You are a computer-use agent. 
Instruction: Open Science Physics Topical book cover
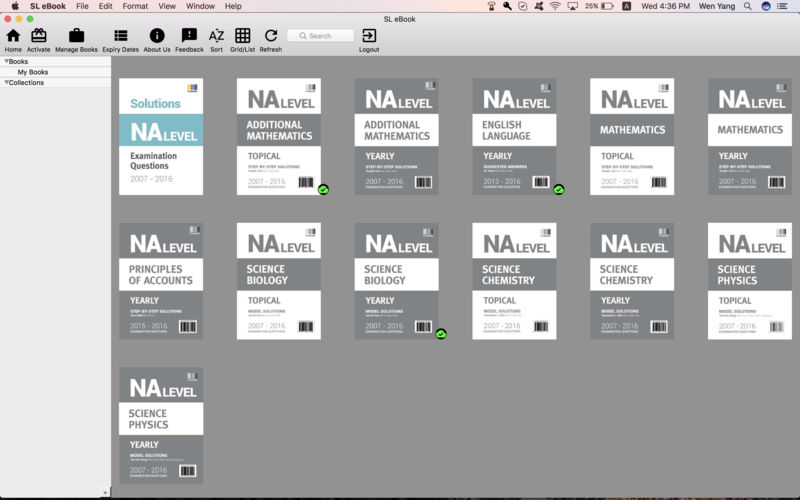click(750, 281)
